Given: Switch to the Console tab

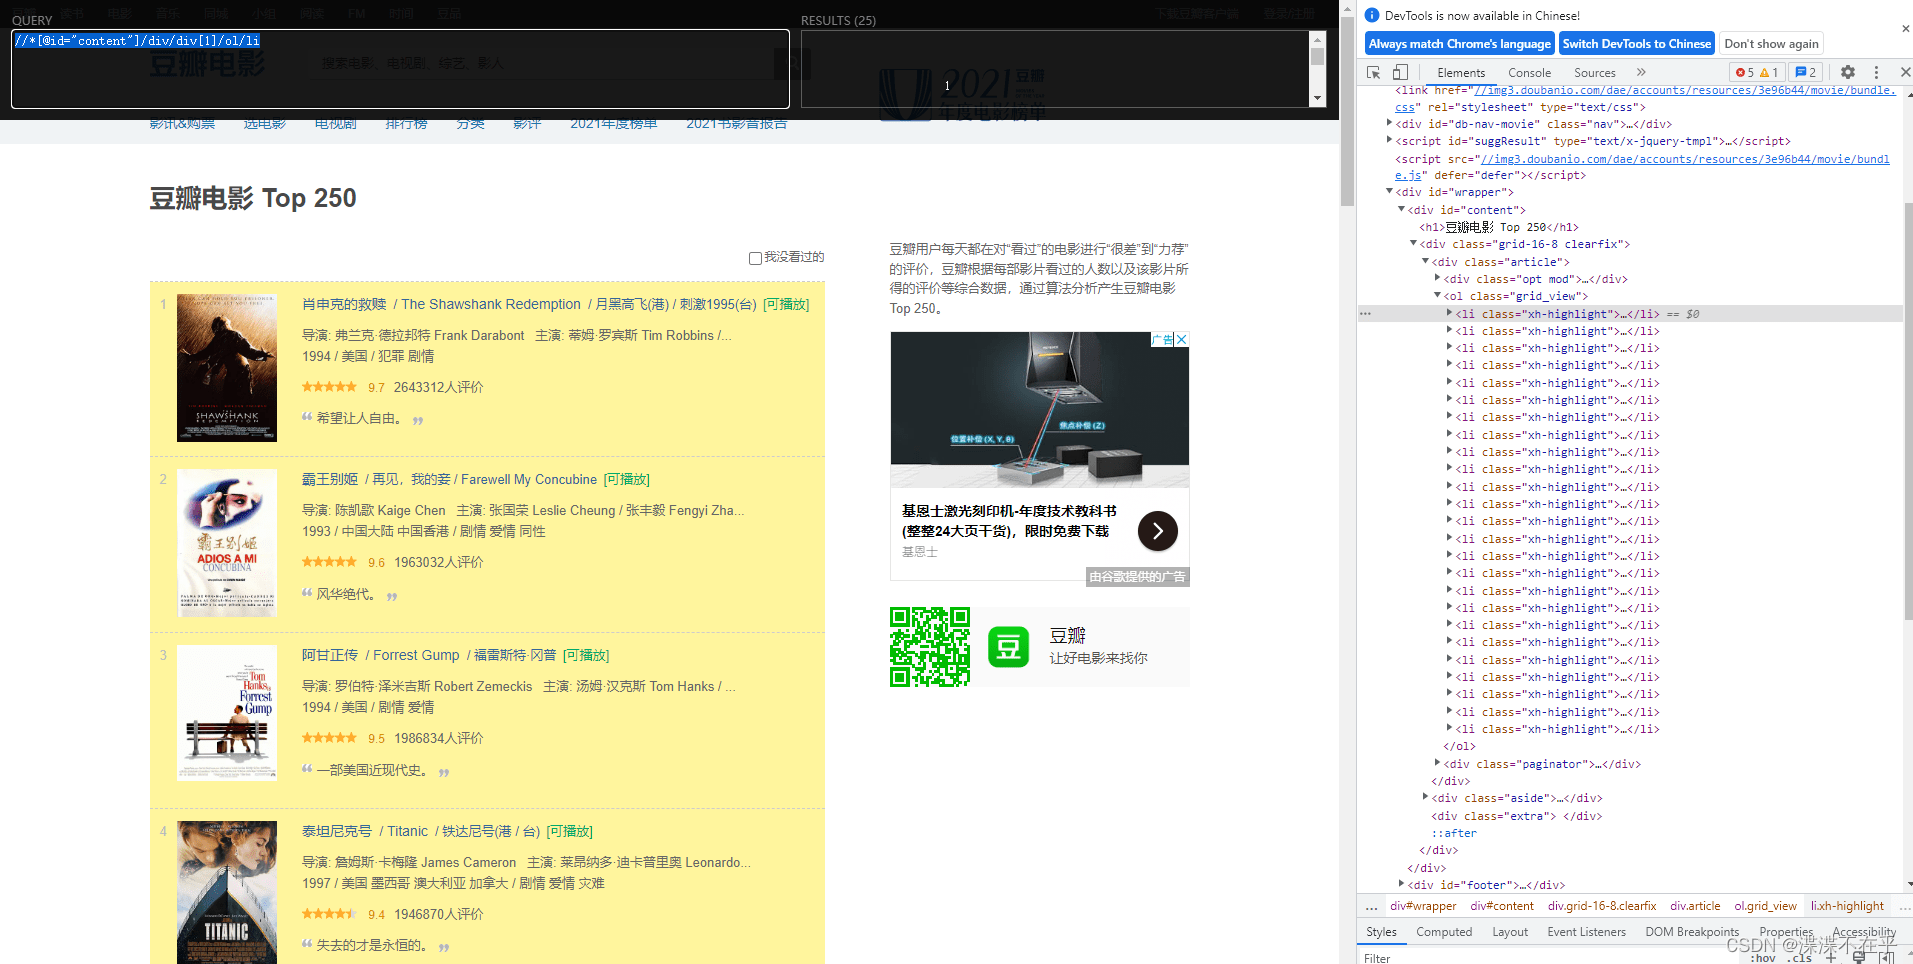Looking at the screenshot, I should (x=1529, y=72).
